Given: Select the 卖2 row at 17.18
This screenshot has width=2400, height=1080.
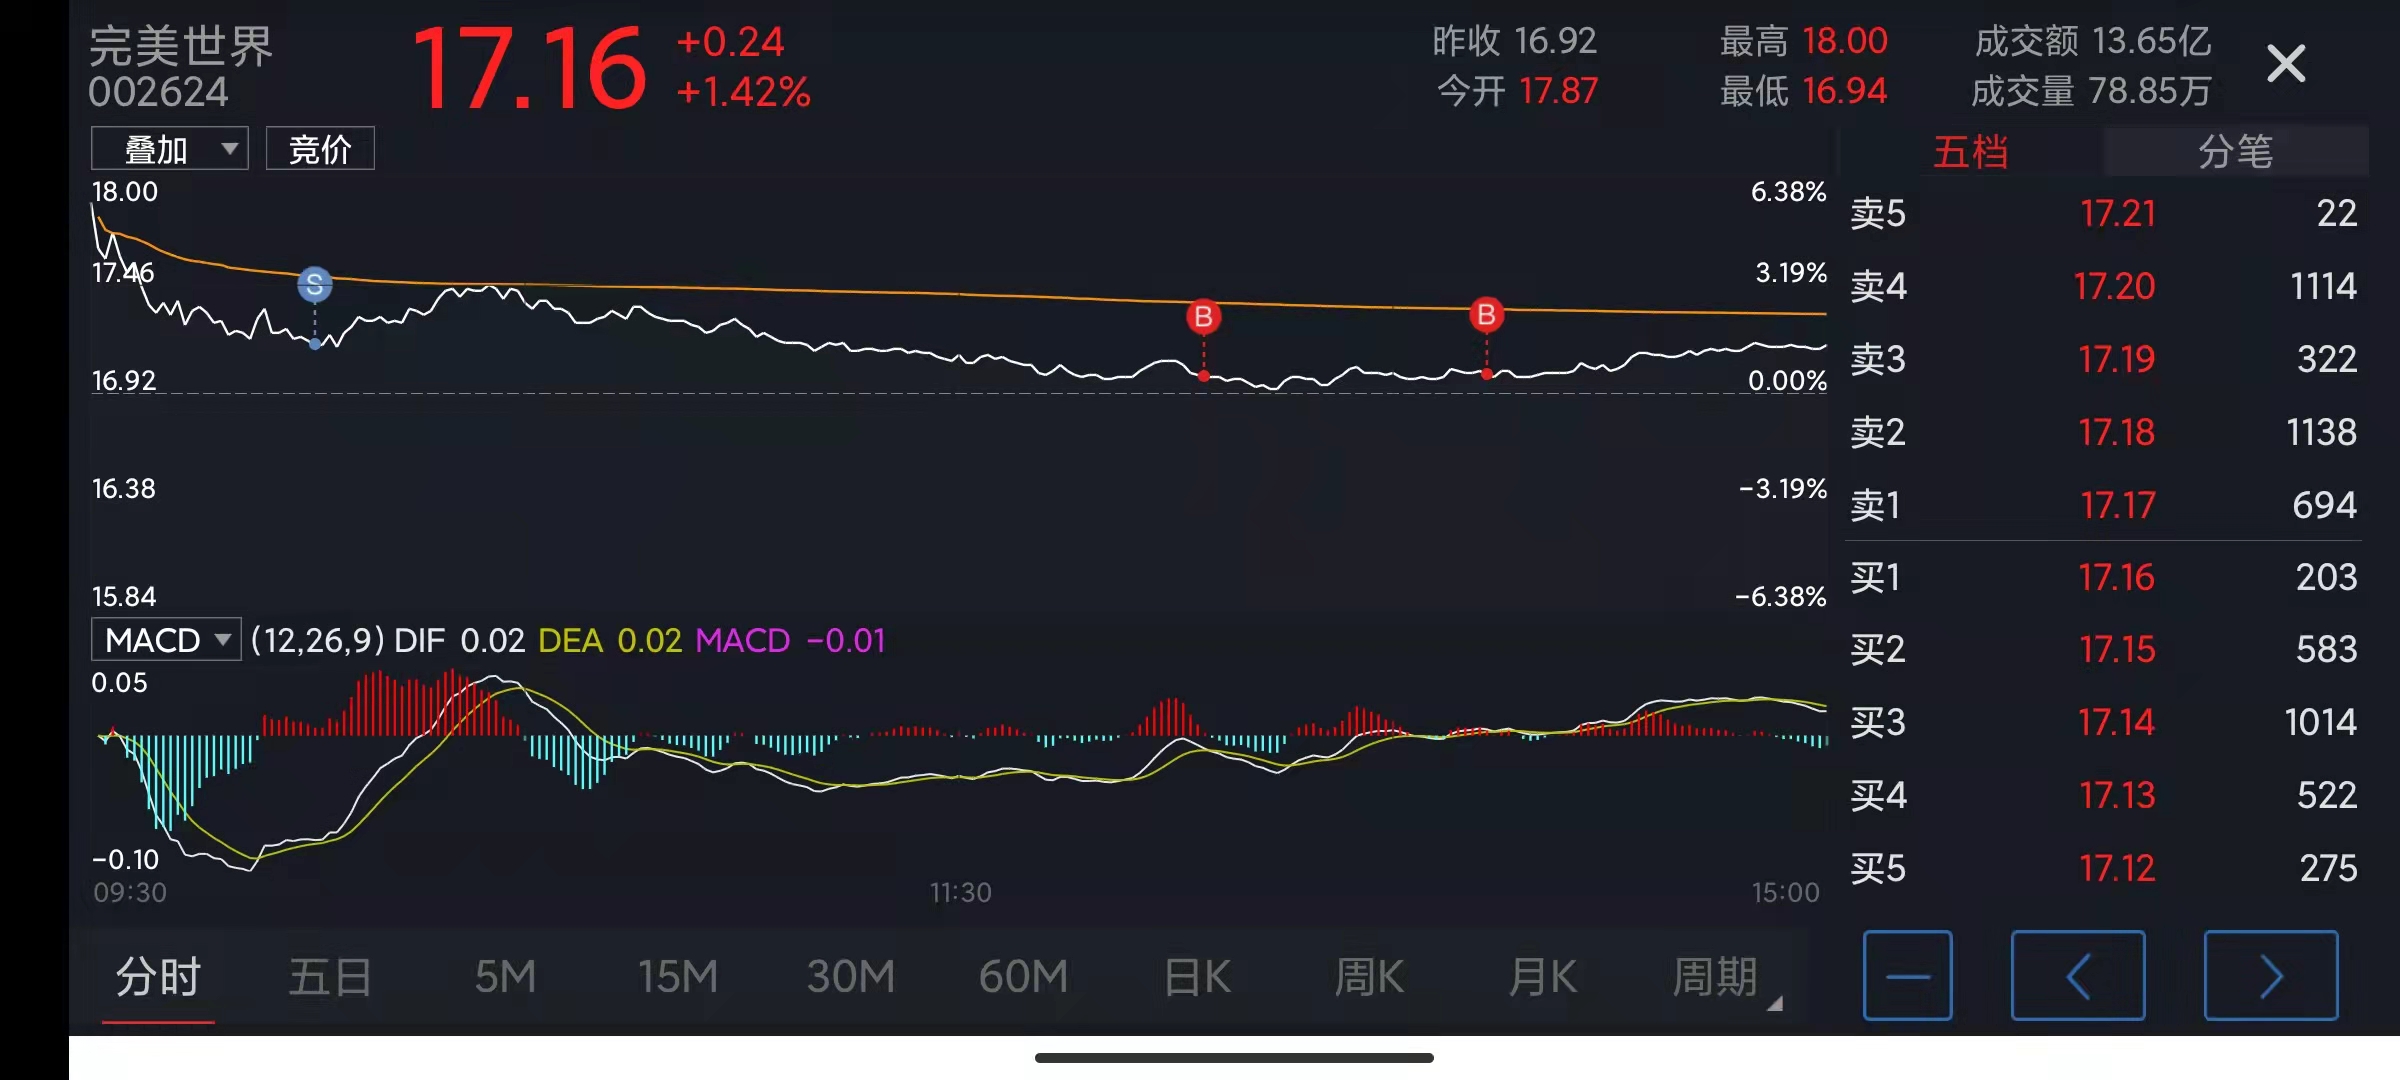Looking at the screenshot, I should click(2103, 432).
